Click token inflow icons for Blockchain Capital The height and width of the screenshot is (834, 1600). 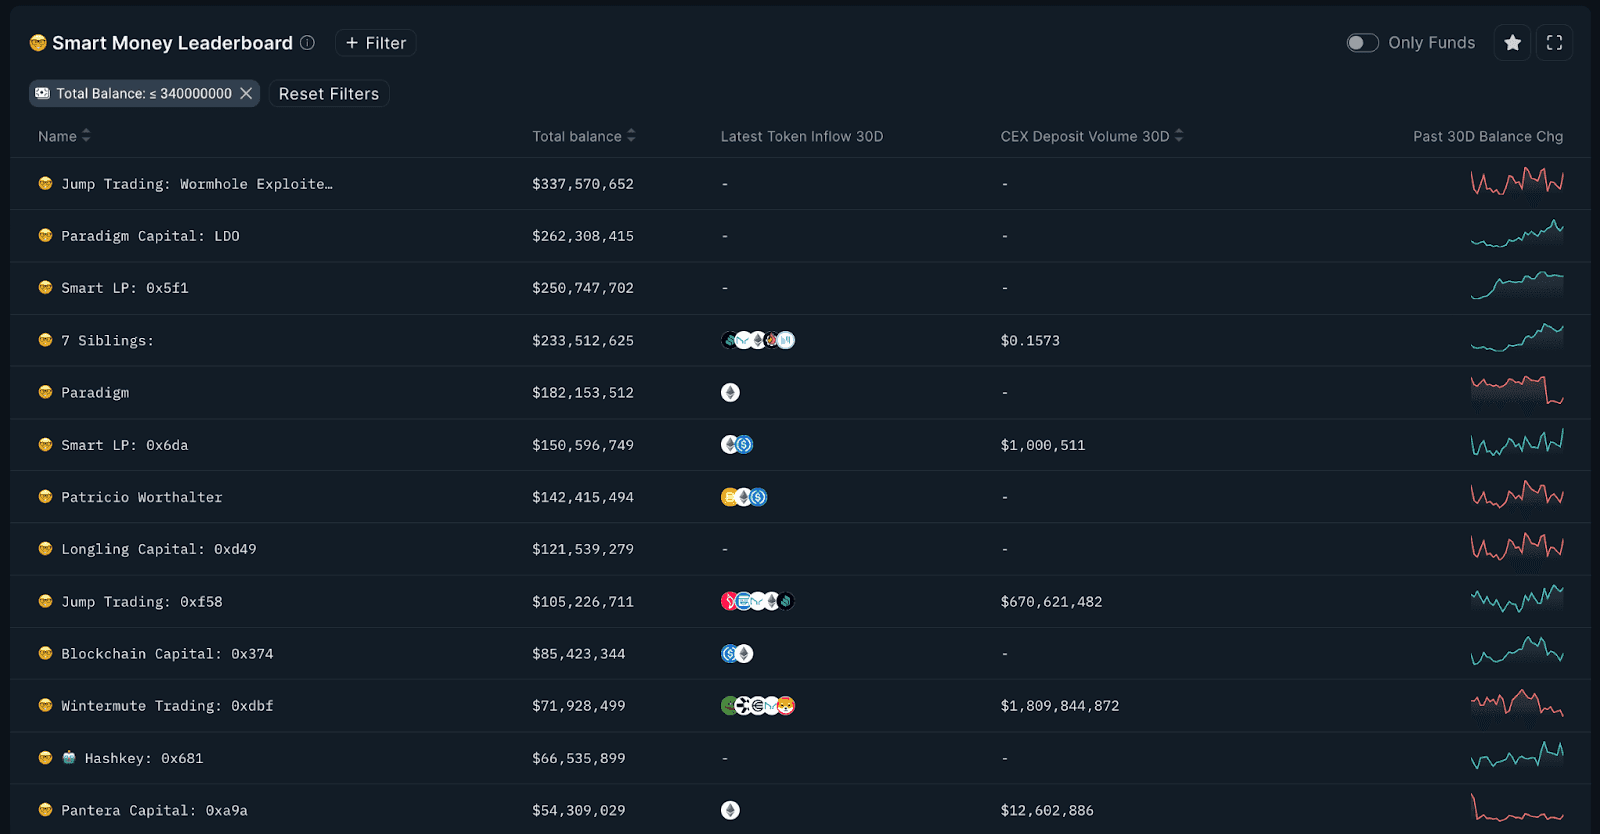(x=737, y=653)
